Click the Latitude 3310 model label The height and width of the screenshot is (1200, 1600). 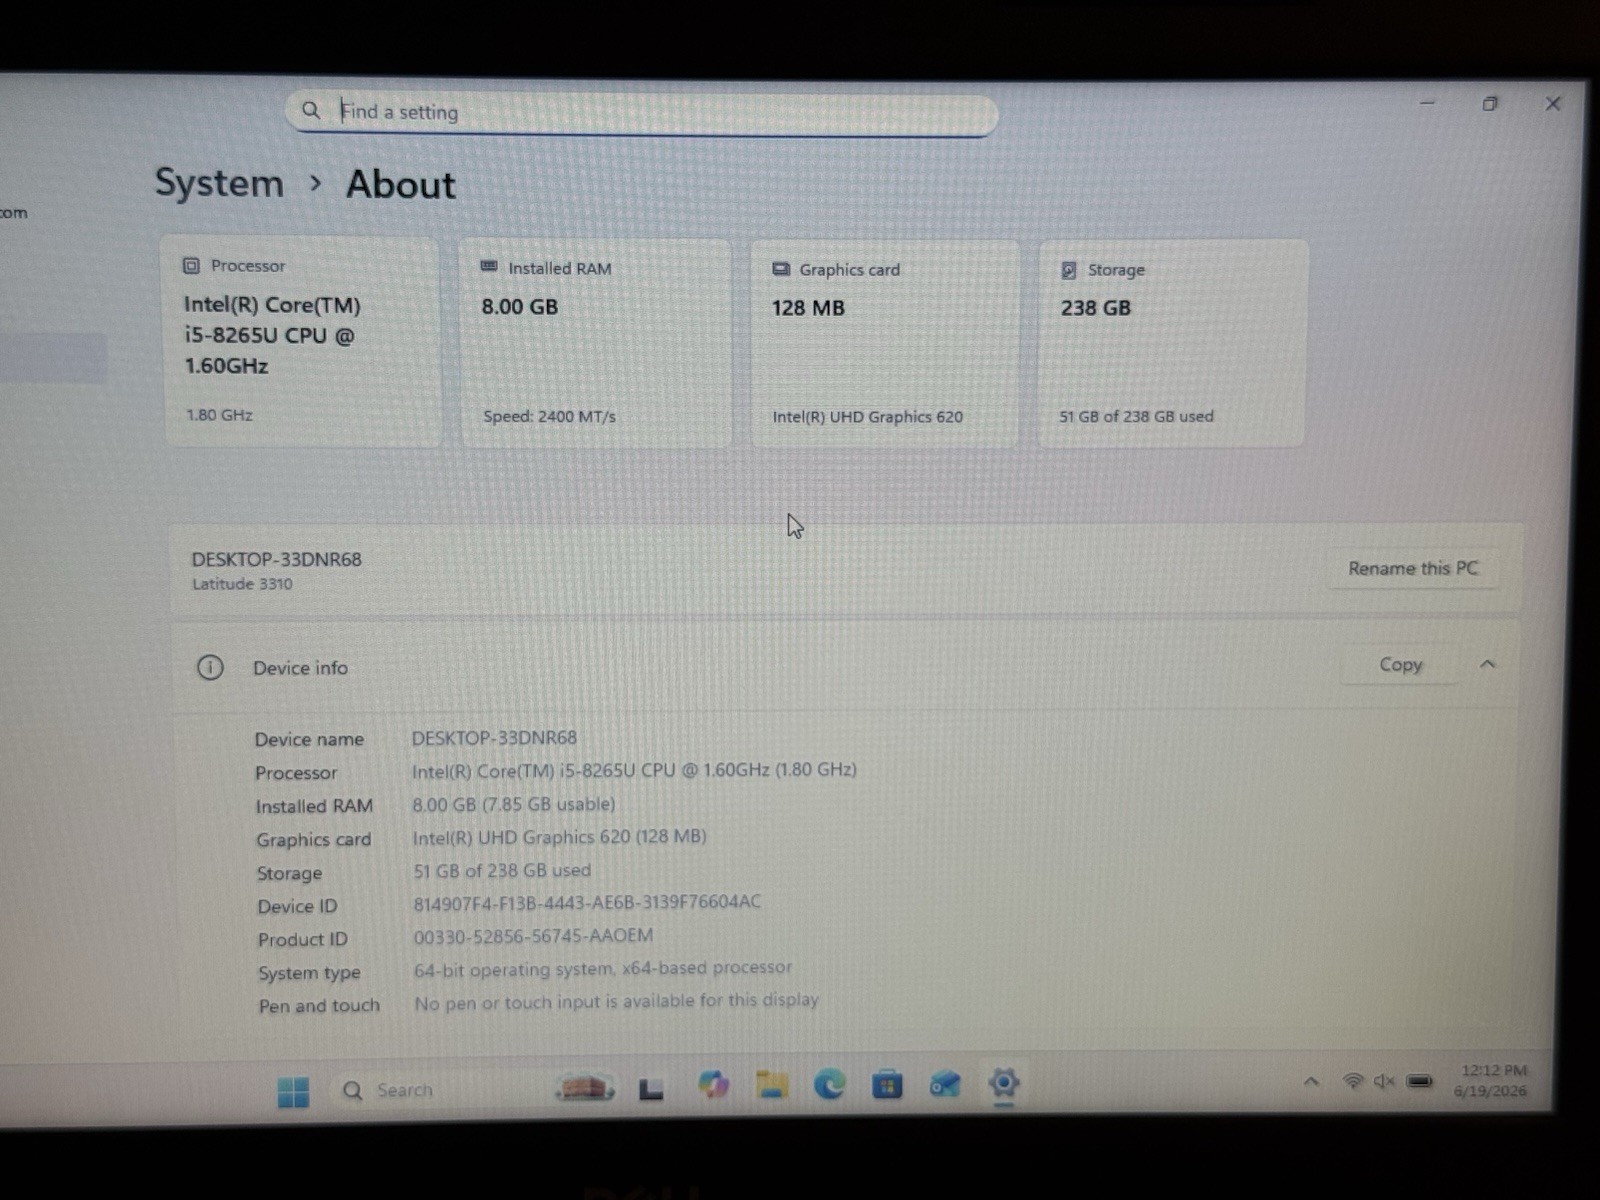(242, 584)
